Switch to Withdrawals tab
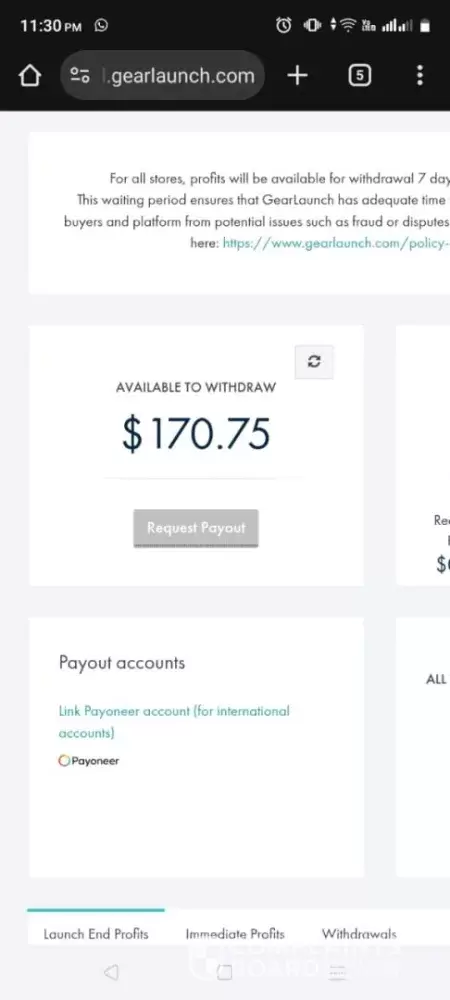The width and height of the screenshot is (450, 1000). (359, 934)
